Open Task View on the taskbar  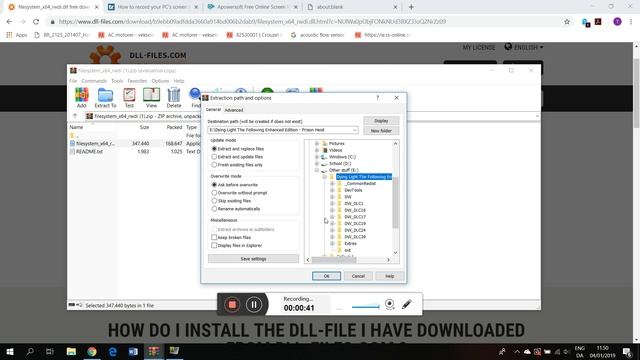[50, 351]
